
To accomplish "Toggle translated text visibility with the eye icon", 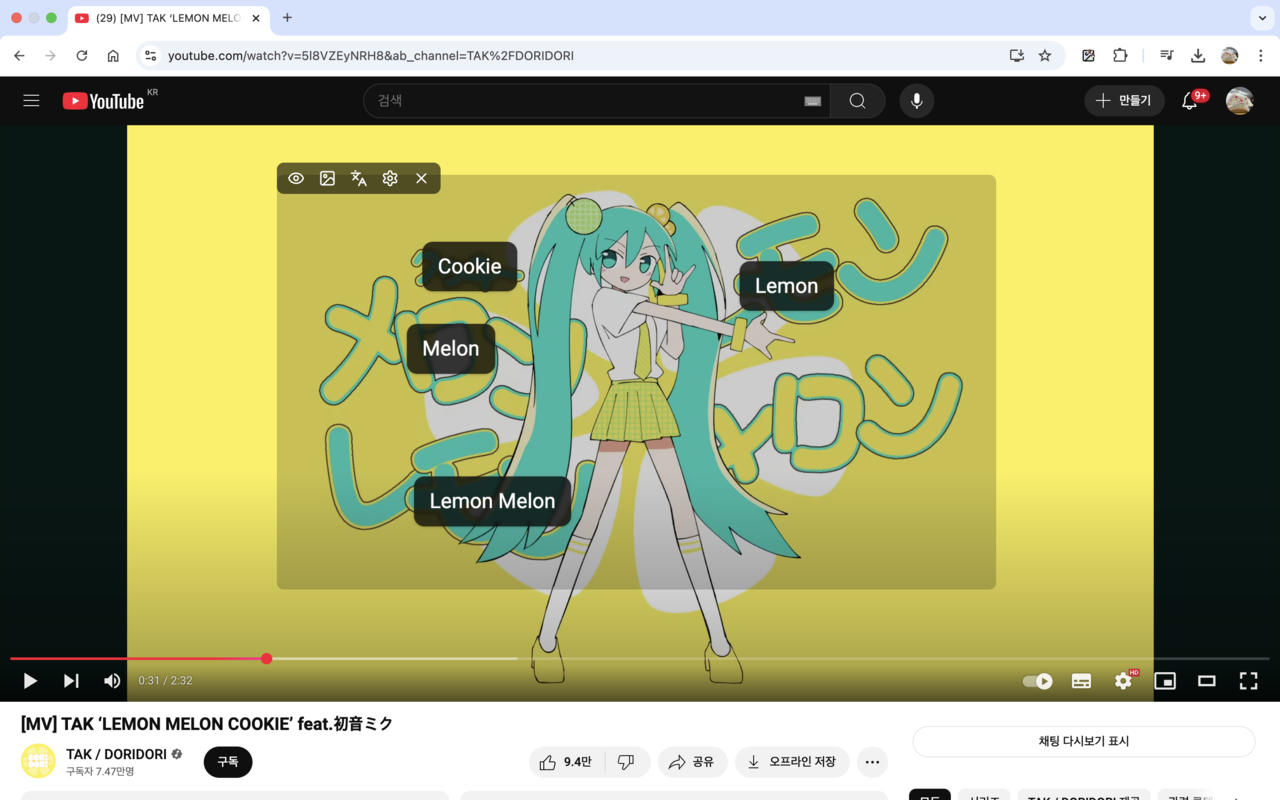I will [x=296, y=178].
